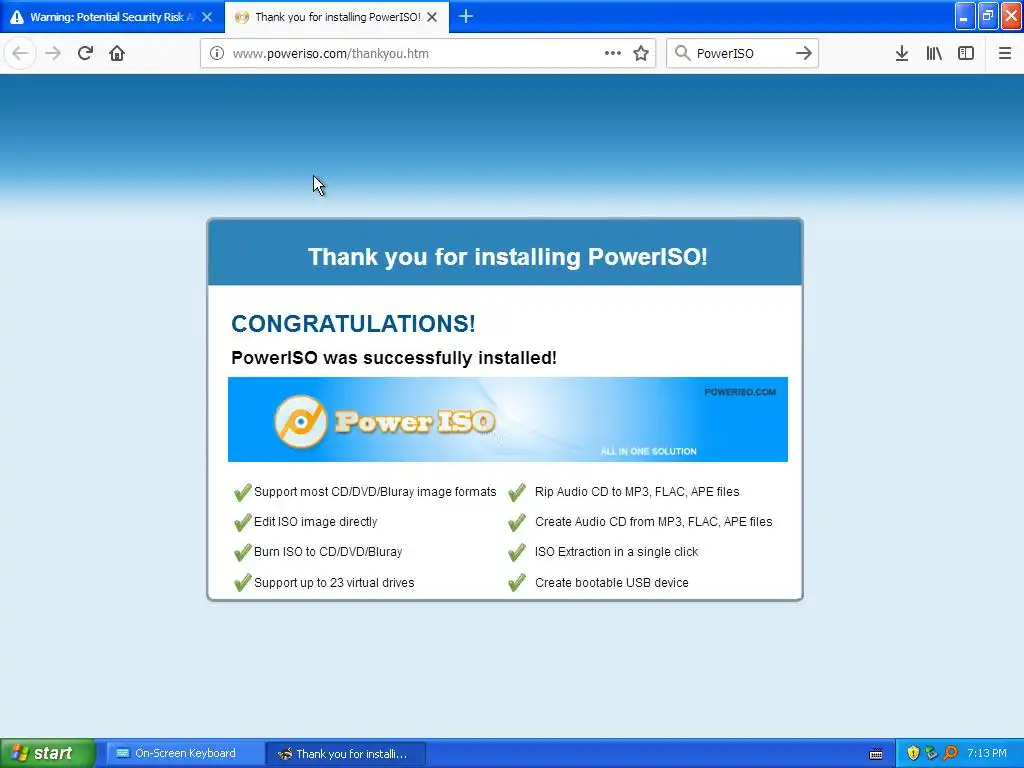Image resolution: width=1024 pixels, height=768 pixels.
Task: Click the CONGRATULATIONS! heading
Action: 353,324
